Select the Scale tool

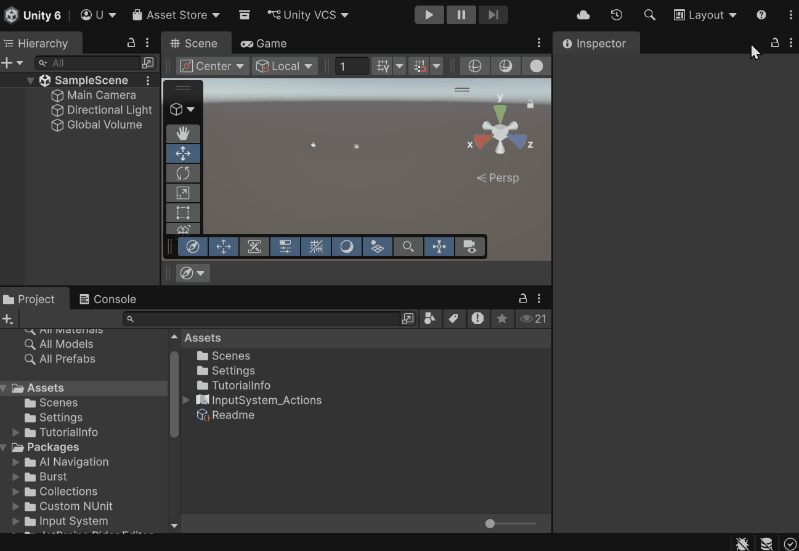tap(183, 193)
